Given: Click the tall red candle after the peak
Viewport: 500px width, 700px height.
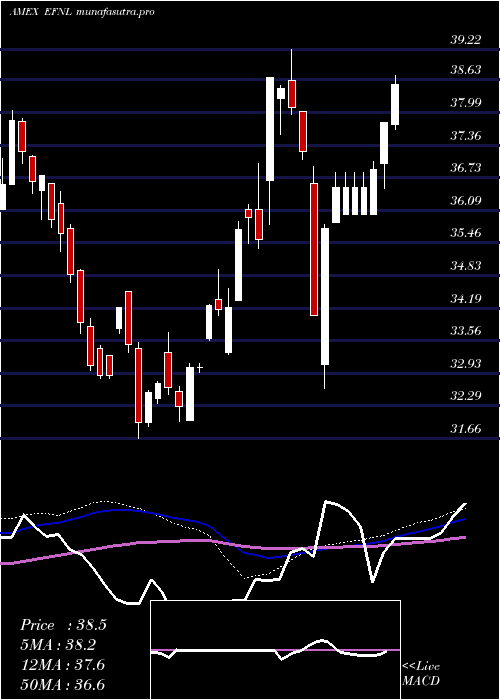Looking at the screenshot, I should (x=314, y=249).
